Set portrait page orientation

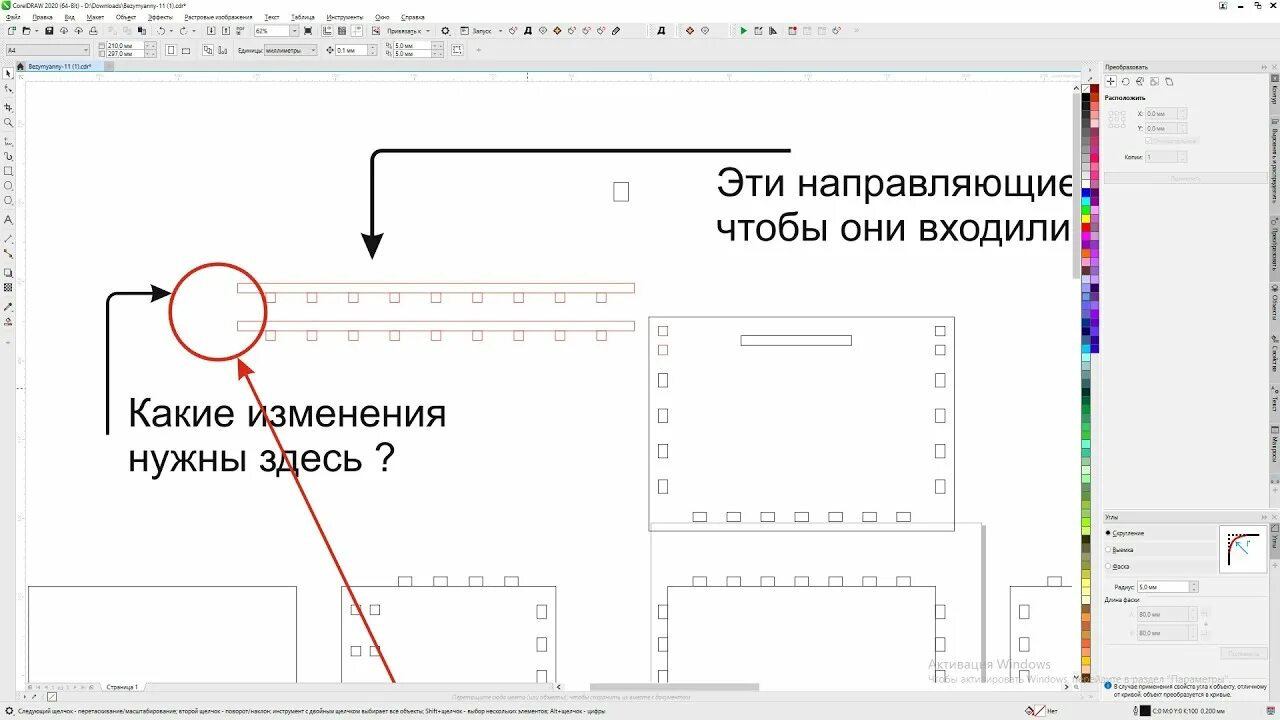tap(172, 49)
